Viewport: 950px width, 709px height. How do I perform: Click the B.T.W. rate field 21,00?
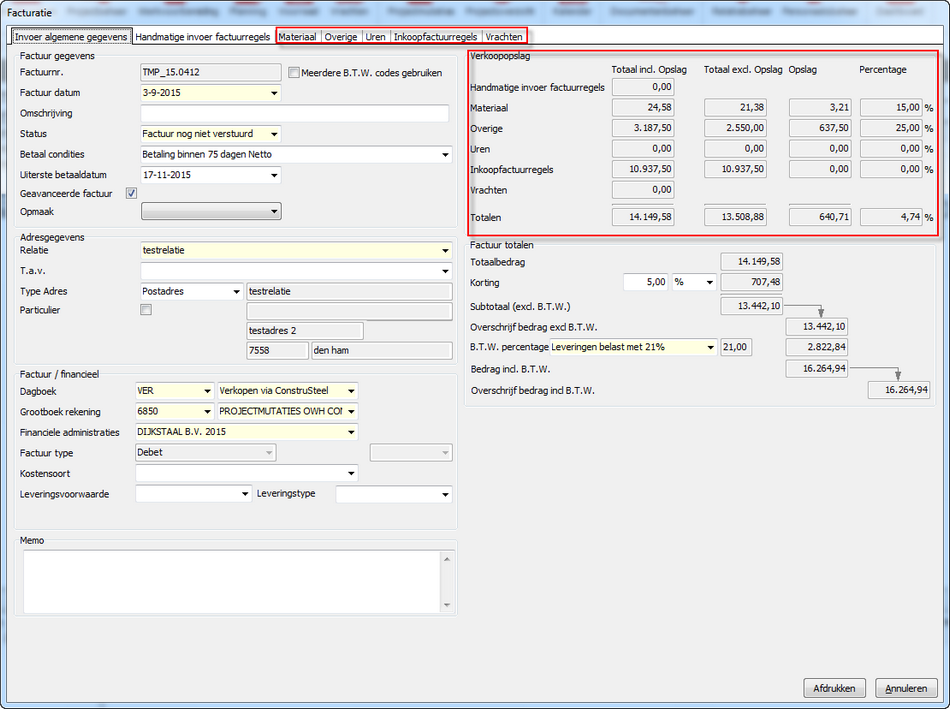tap(736, 347)
